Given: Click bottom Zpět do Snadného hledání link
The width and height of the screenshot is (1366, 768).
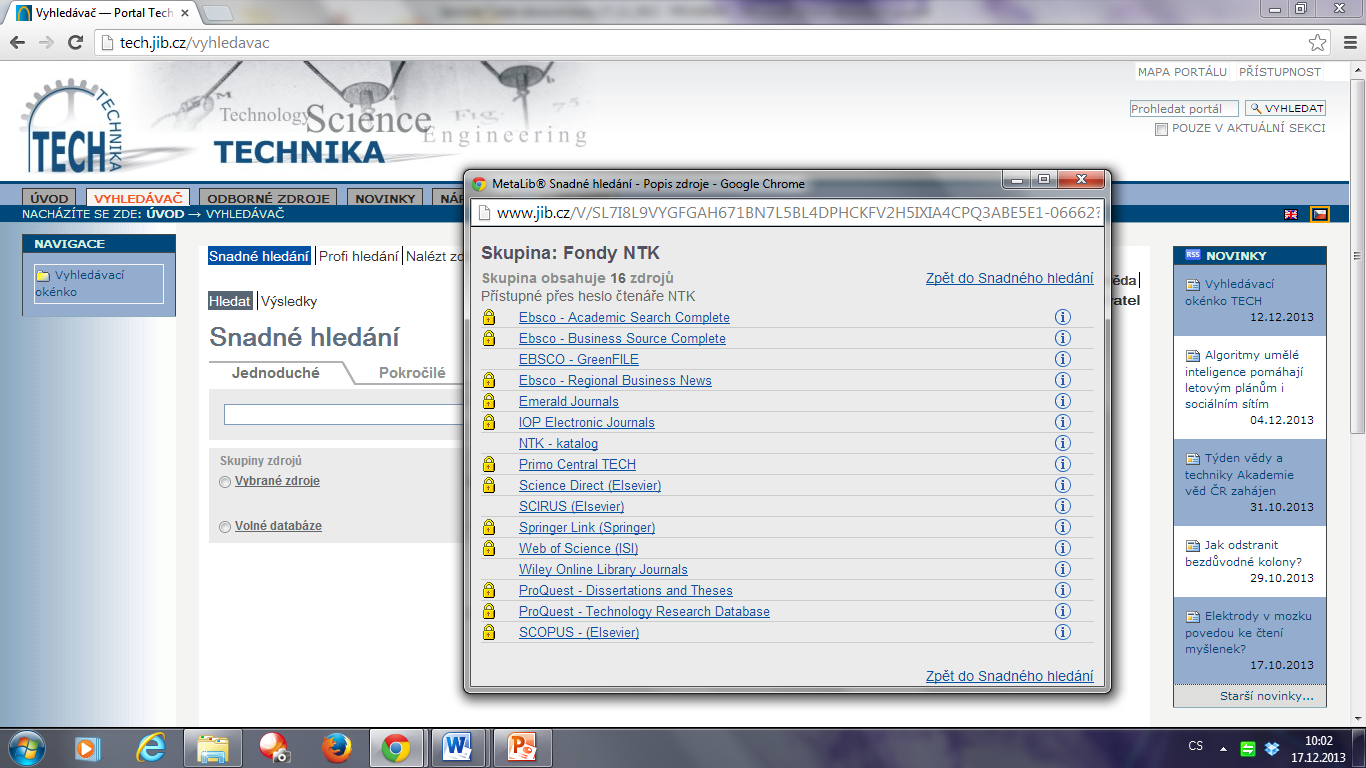Looking at the screenshot, I should click(1009, 676).
